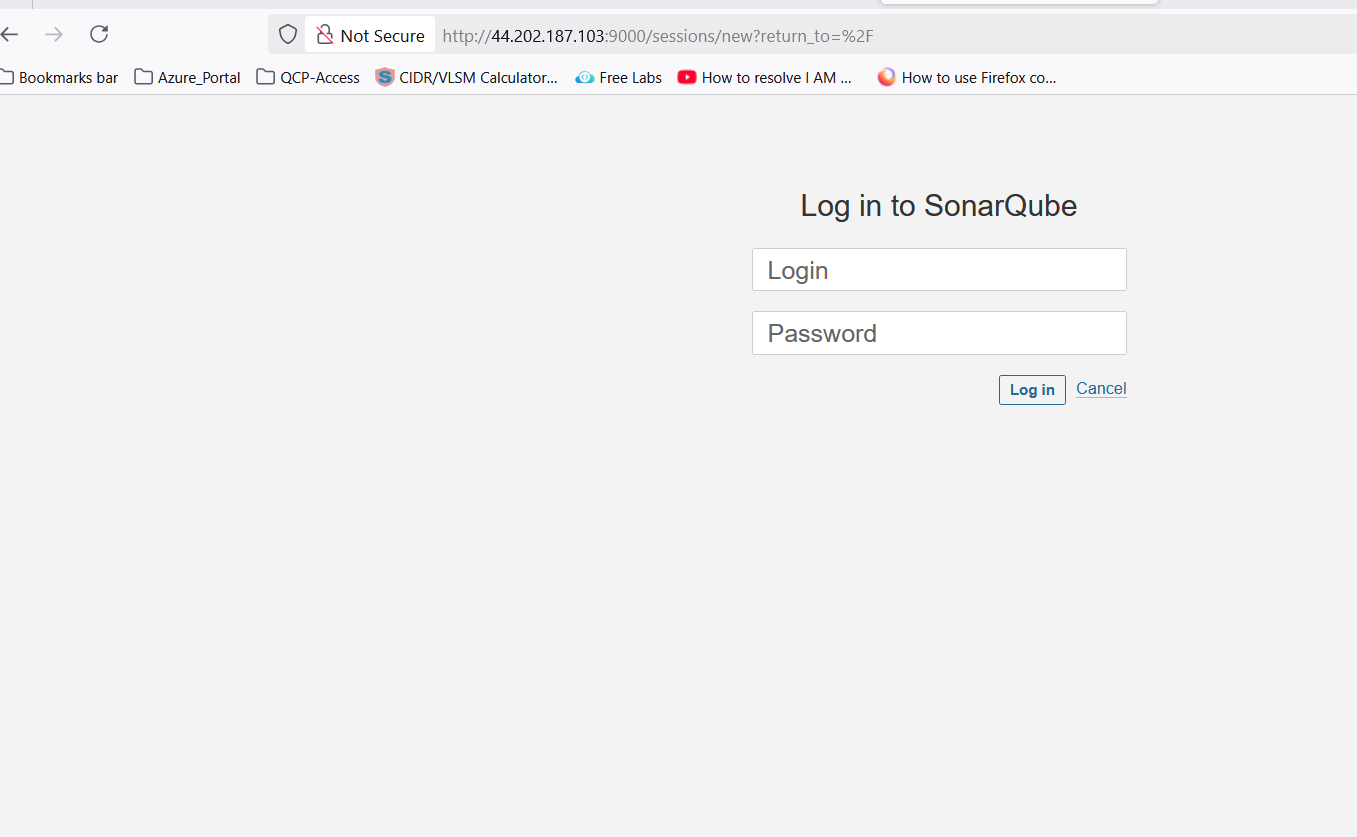Image resolution: width=1357 pixels, height=837 pixels.
Task: Click the Log in to SonarQube heading
Action: (939, 206)
